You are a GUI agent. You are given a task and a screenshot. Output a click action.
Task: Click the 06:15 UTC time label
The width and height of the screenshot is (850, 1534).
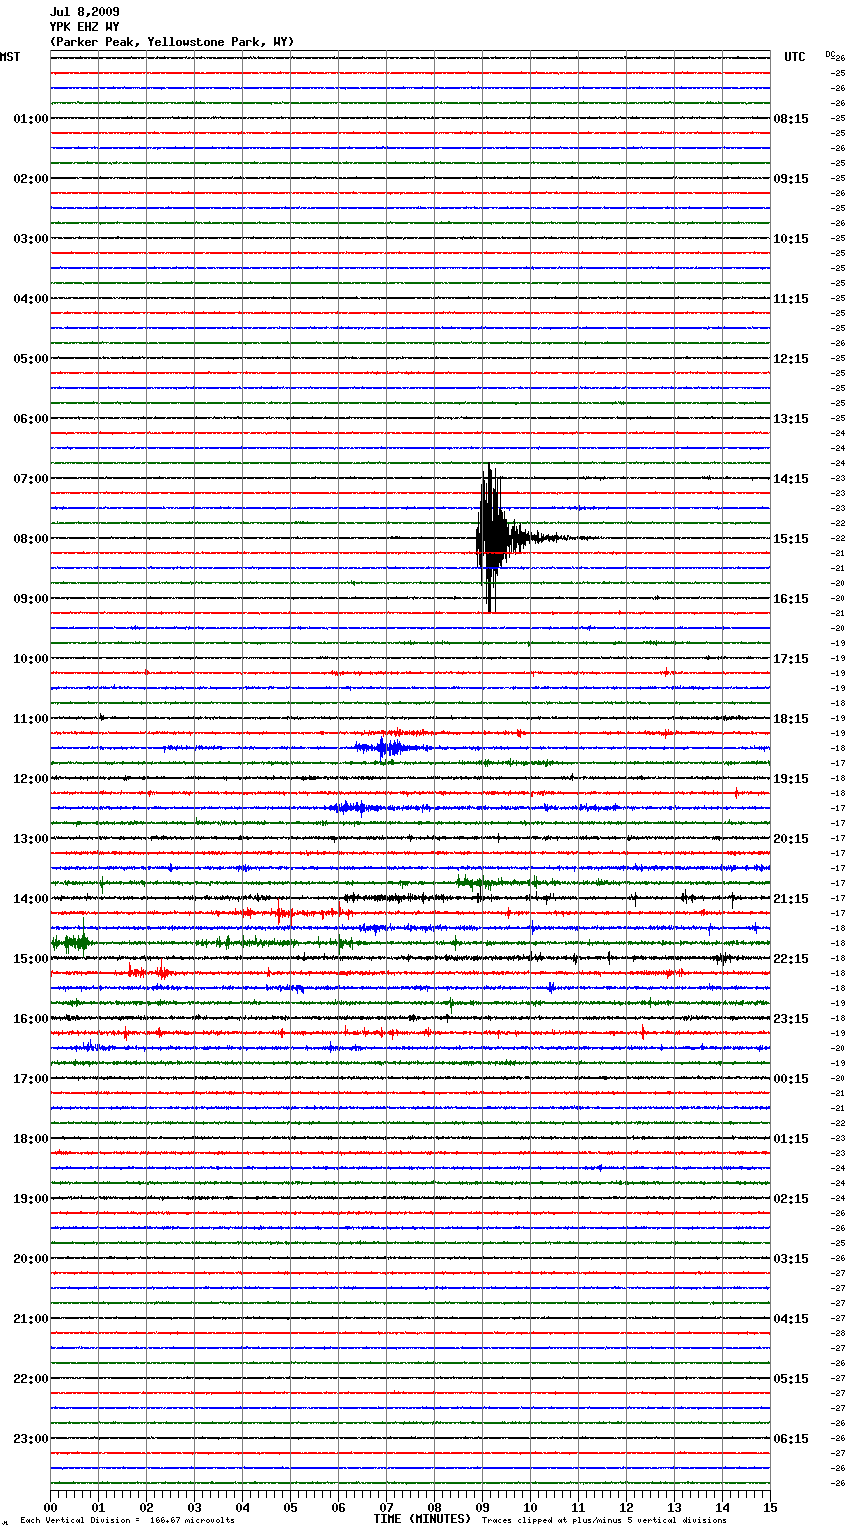pos(791,1439)
